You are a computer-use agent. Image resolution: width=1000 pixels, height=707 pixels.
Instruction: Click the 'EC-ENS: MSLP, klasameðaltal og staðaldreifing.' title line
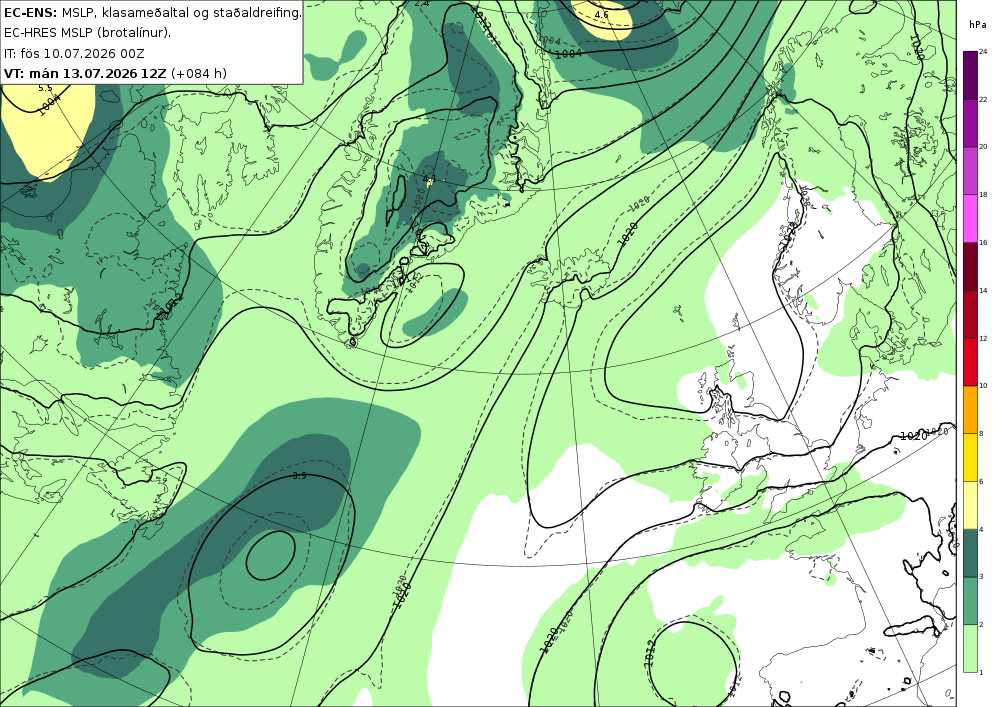[152, 12]
